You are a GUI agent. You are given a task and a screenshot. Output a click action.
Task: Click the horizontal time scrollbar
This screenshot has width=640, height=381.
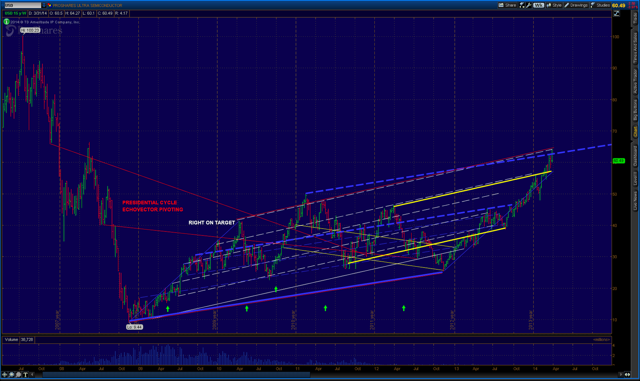(x=176, y=374)
